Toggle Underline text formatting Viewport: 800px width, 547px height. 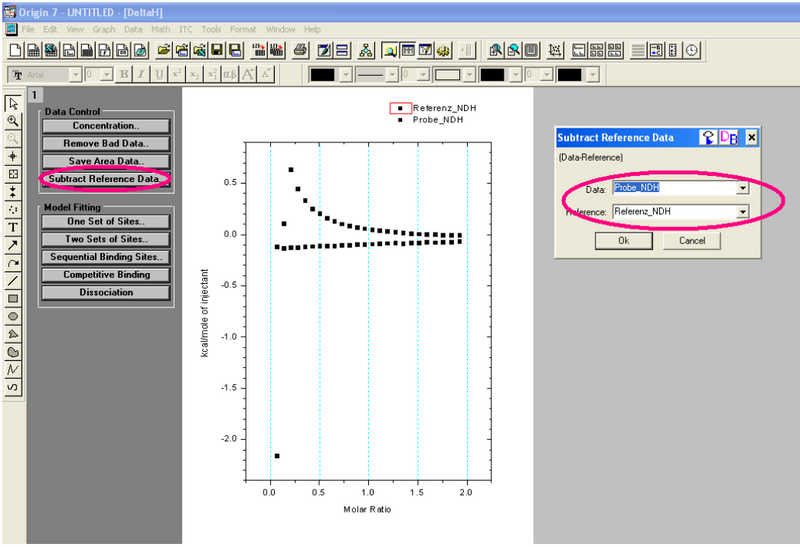(159, 74)
